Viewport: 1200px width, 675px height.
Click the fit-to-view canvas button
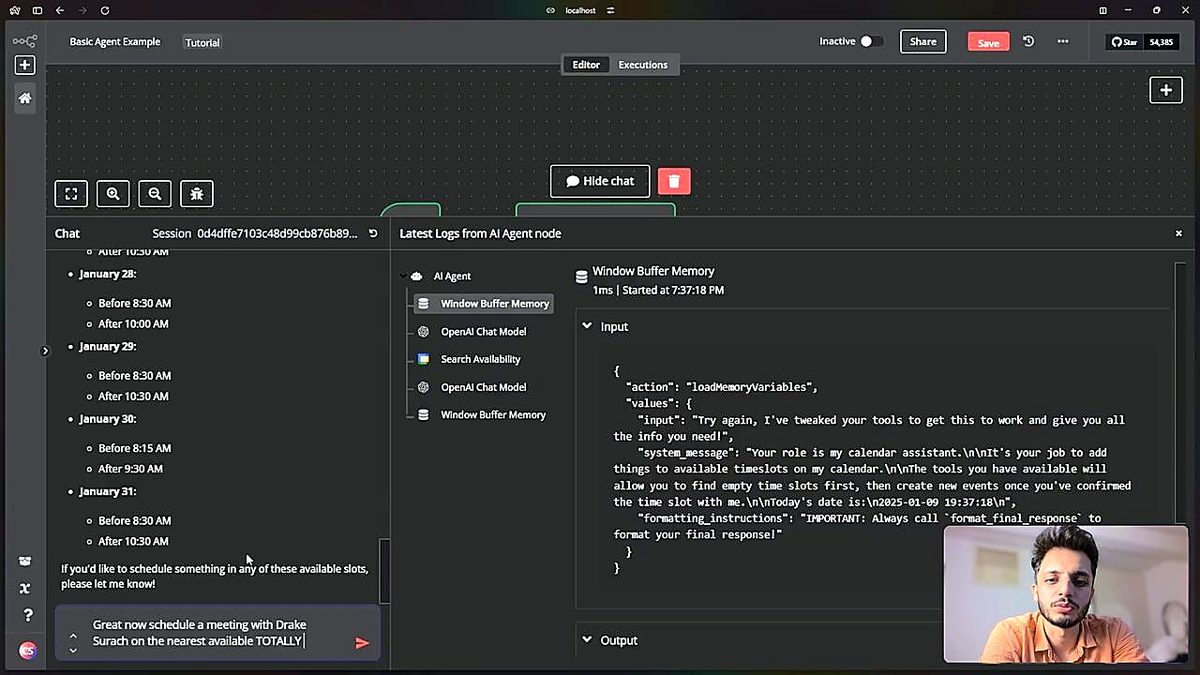[71, 194]
